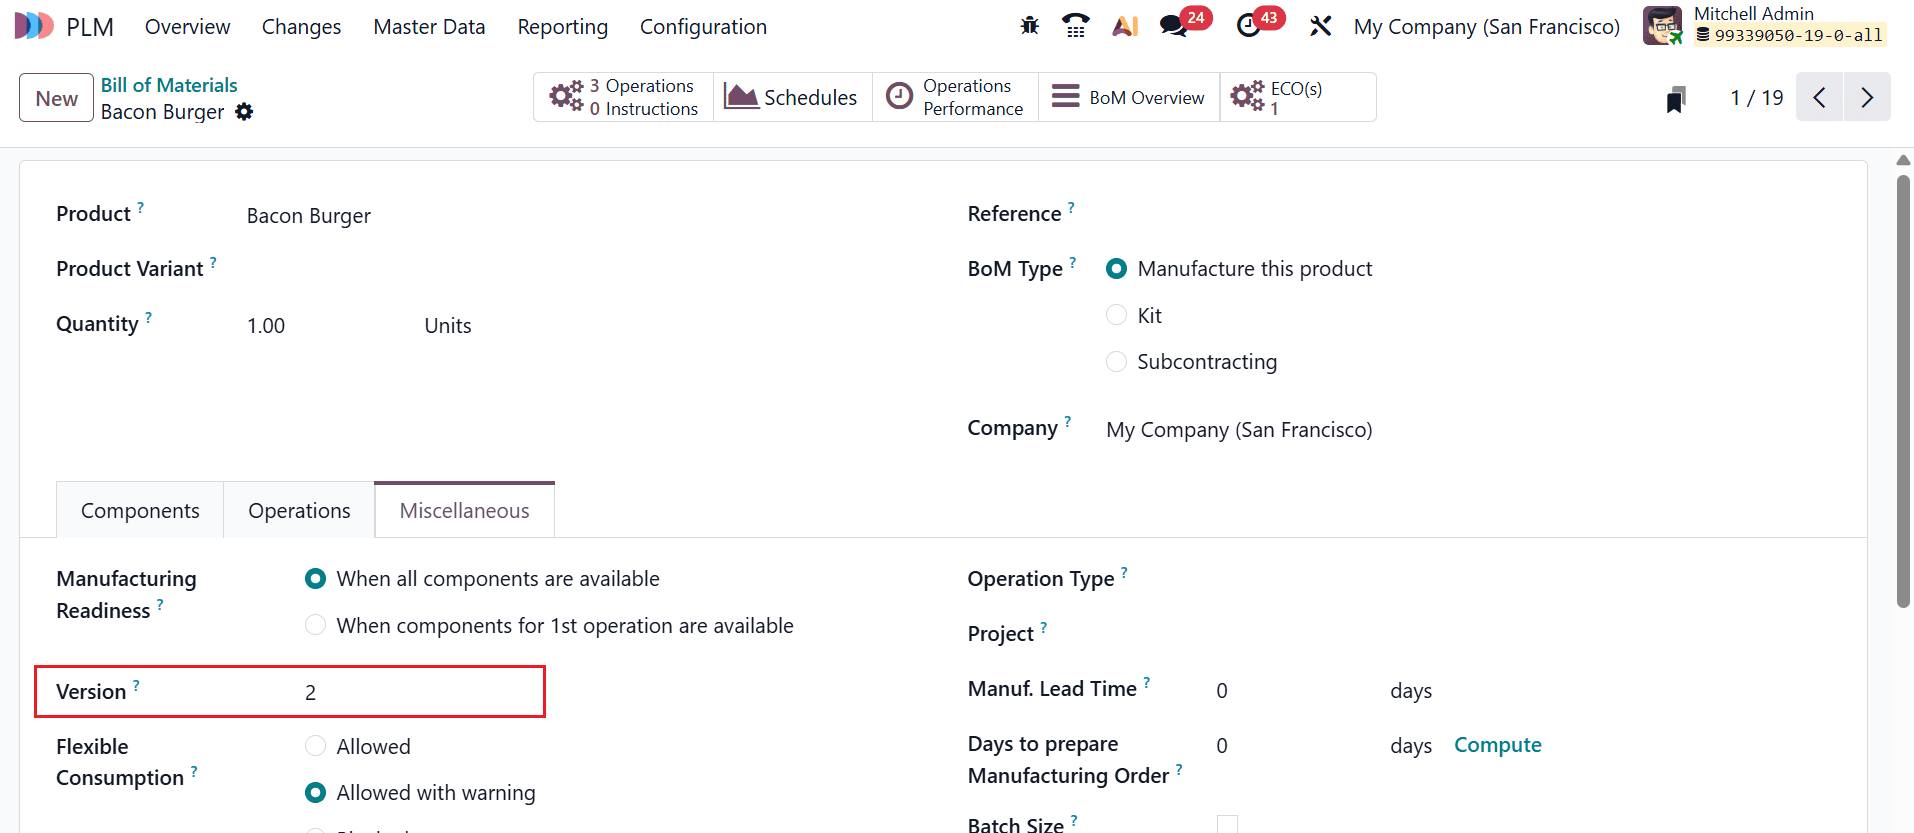The height and width of the screenshot is (833, 1914).
Task: Edit the Reference input field
Action: [1468, 216]
